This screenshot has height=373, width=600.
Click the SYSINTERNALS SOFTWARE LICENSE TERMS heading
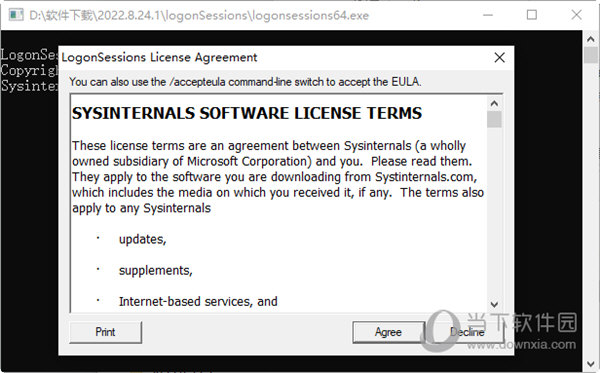coord(247,113)
